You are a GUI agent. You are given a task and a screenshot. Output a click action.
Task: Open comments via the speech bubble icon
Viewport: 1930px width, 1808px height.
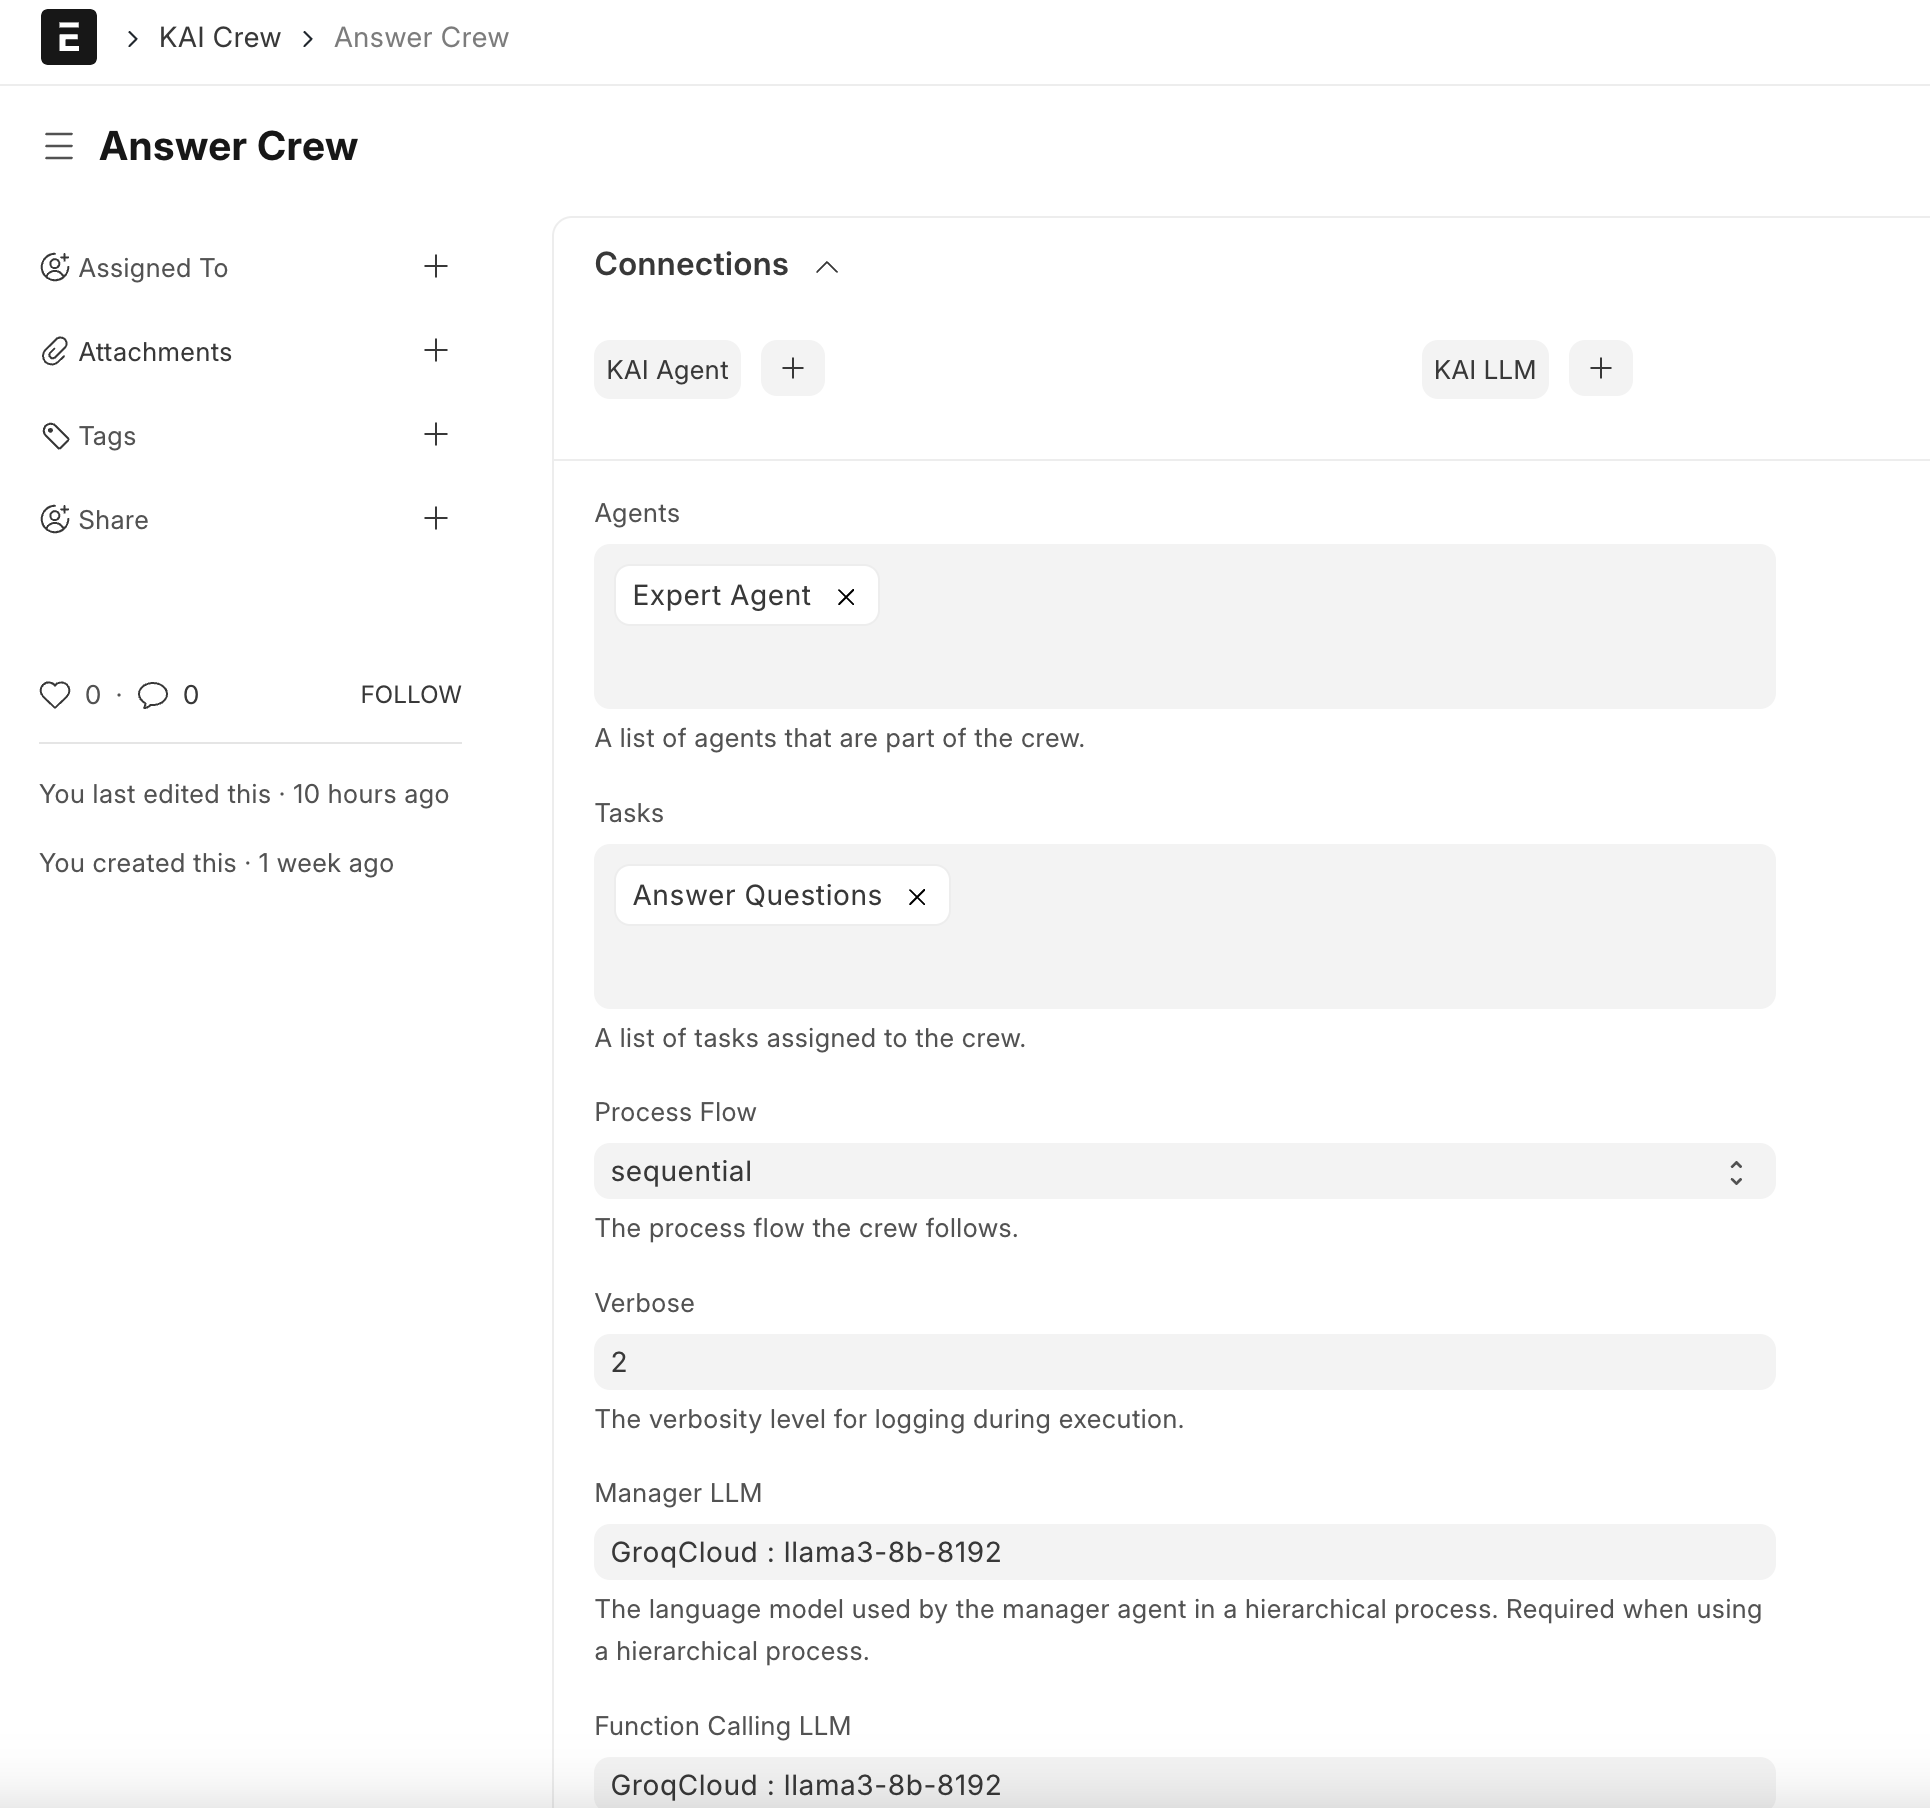pos(153,694)
